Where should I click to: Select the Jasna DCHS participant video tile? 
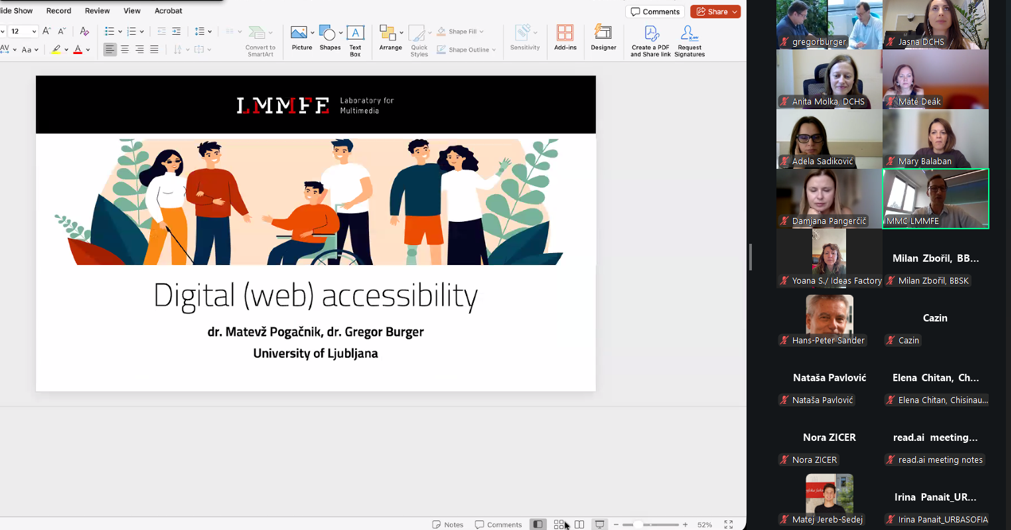[936, 24]
